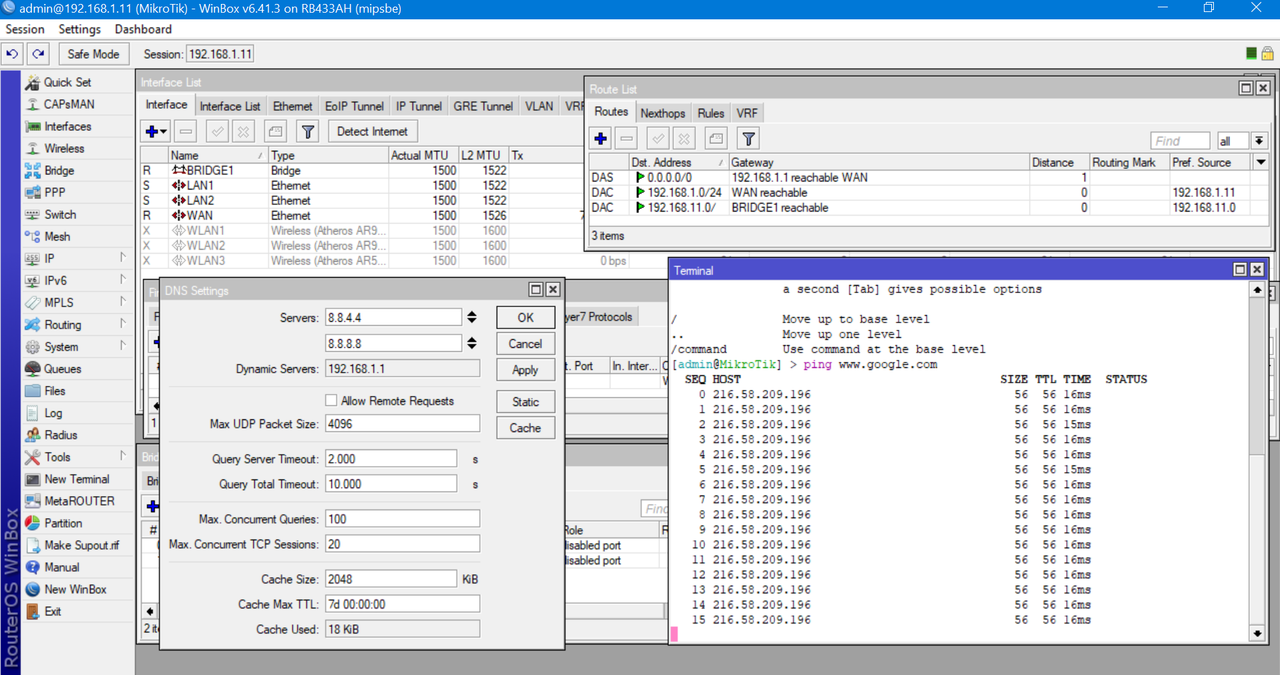
Task: Click the filter icon in Route List
Action: (748, 139)
